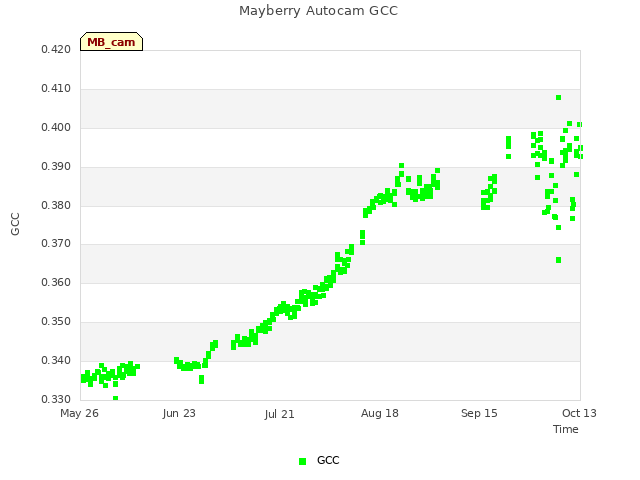Click the y-axis label 0.340
The width and height of the screenshot is (640, 480).
(56, 360)
